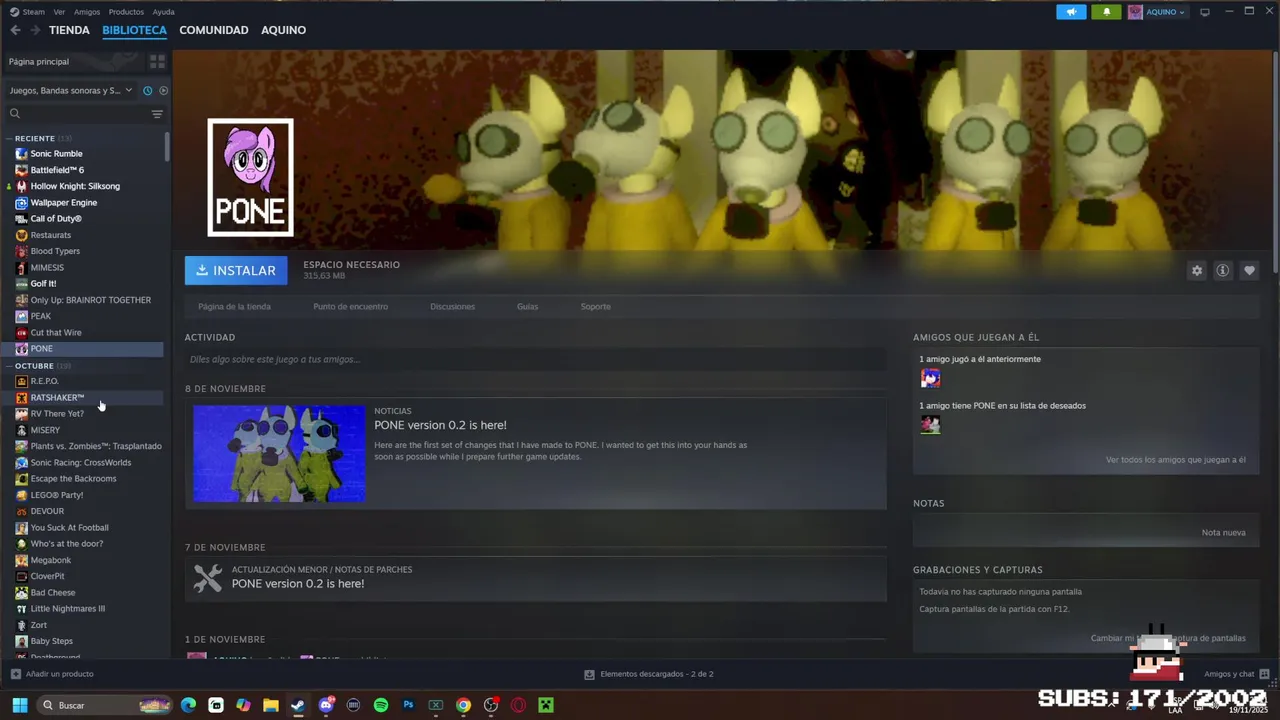Click the blue INSTALAR button

pos(236,270)
